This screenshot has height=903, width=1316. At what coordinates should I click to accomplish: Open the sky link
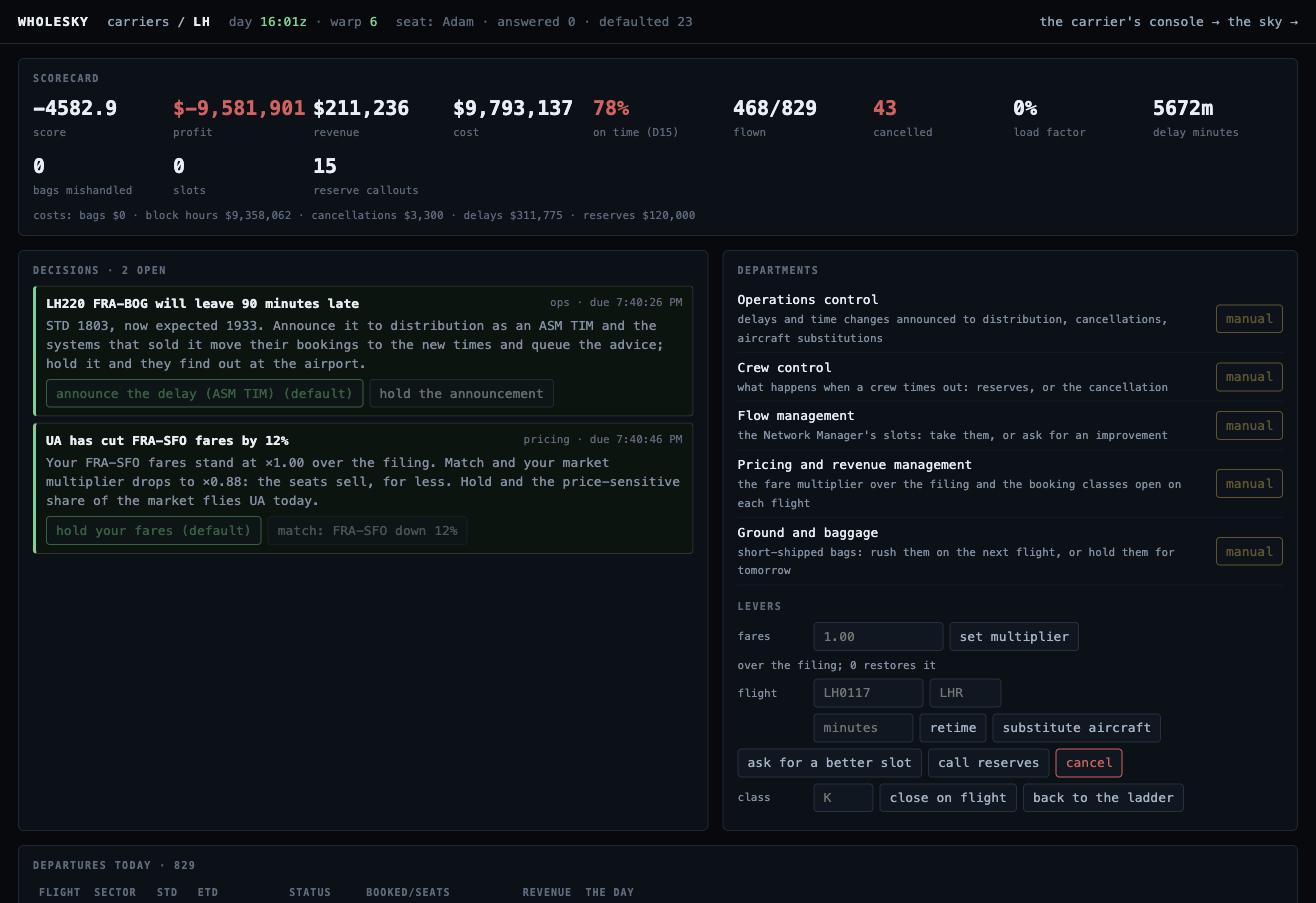coord(1263,22)
